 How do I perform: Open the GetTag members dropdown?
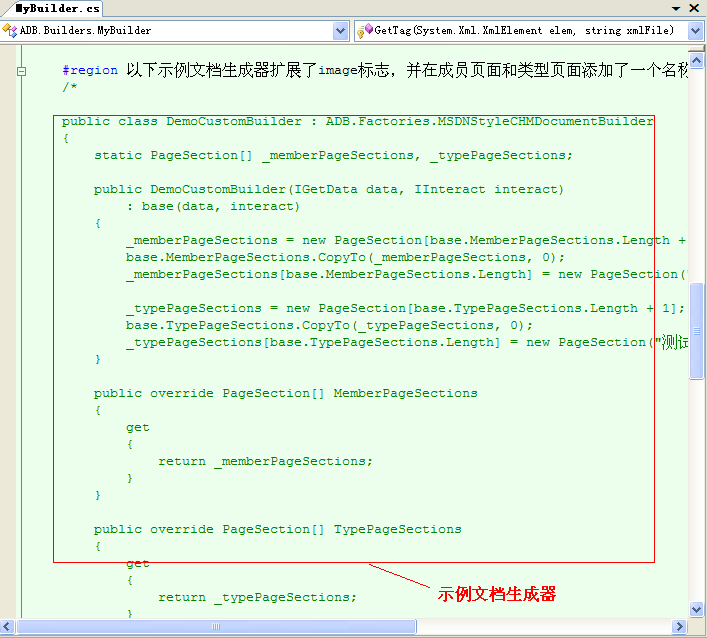click(x=695, y=31)
